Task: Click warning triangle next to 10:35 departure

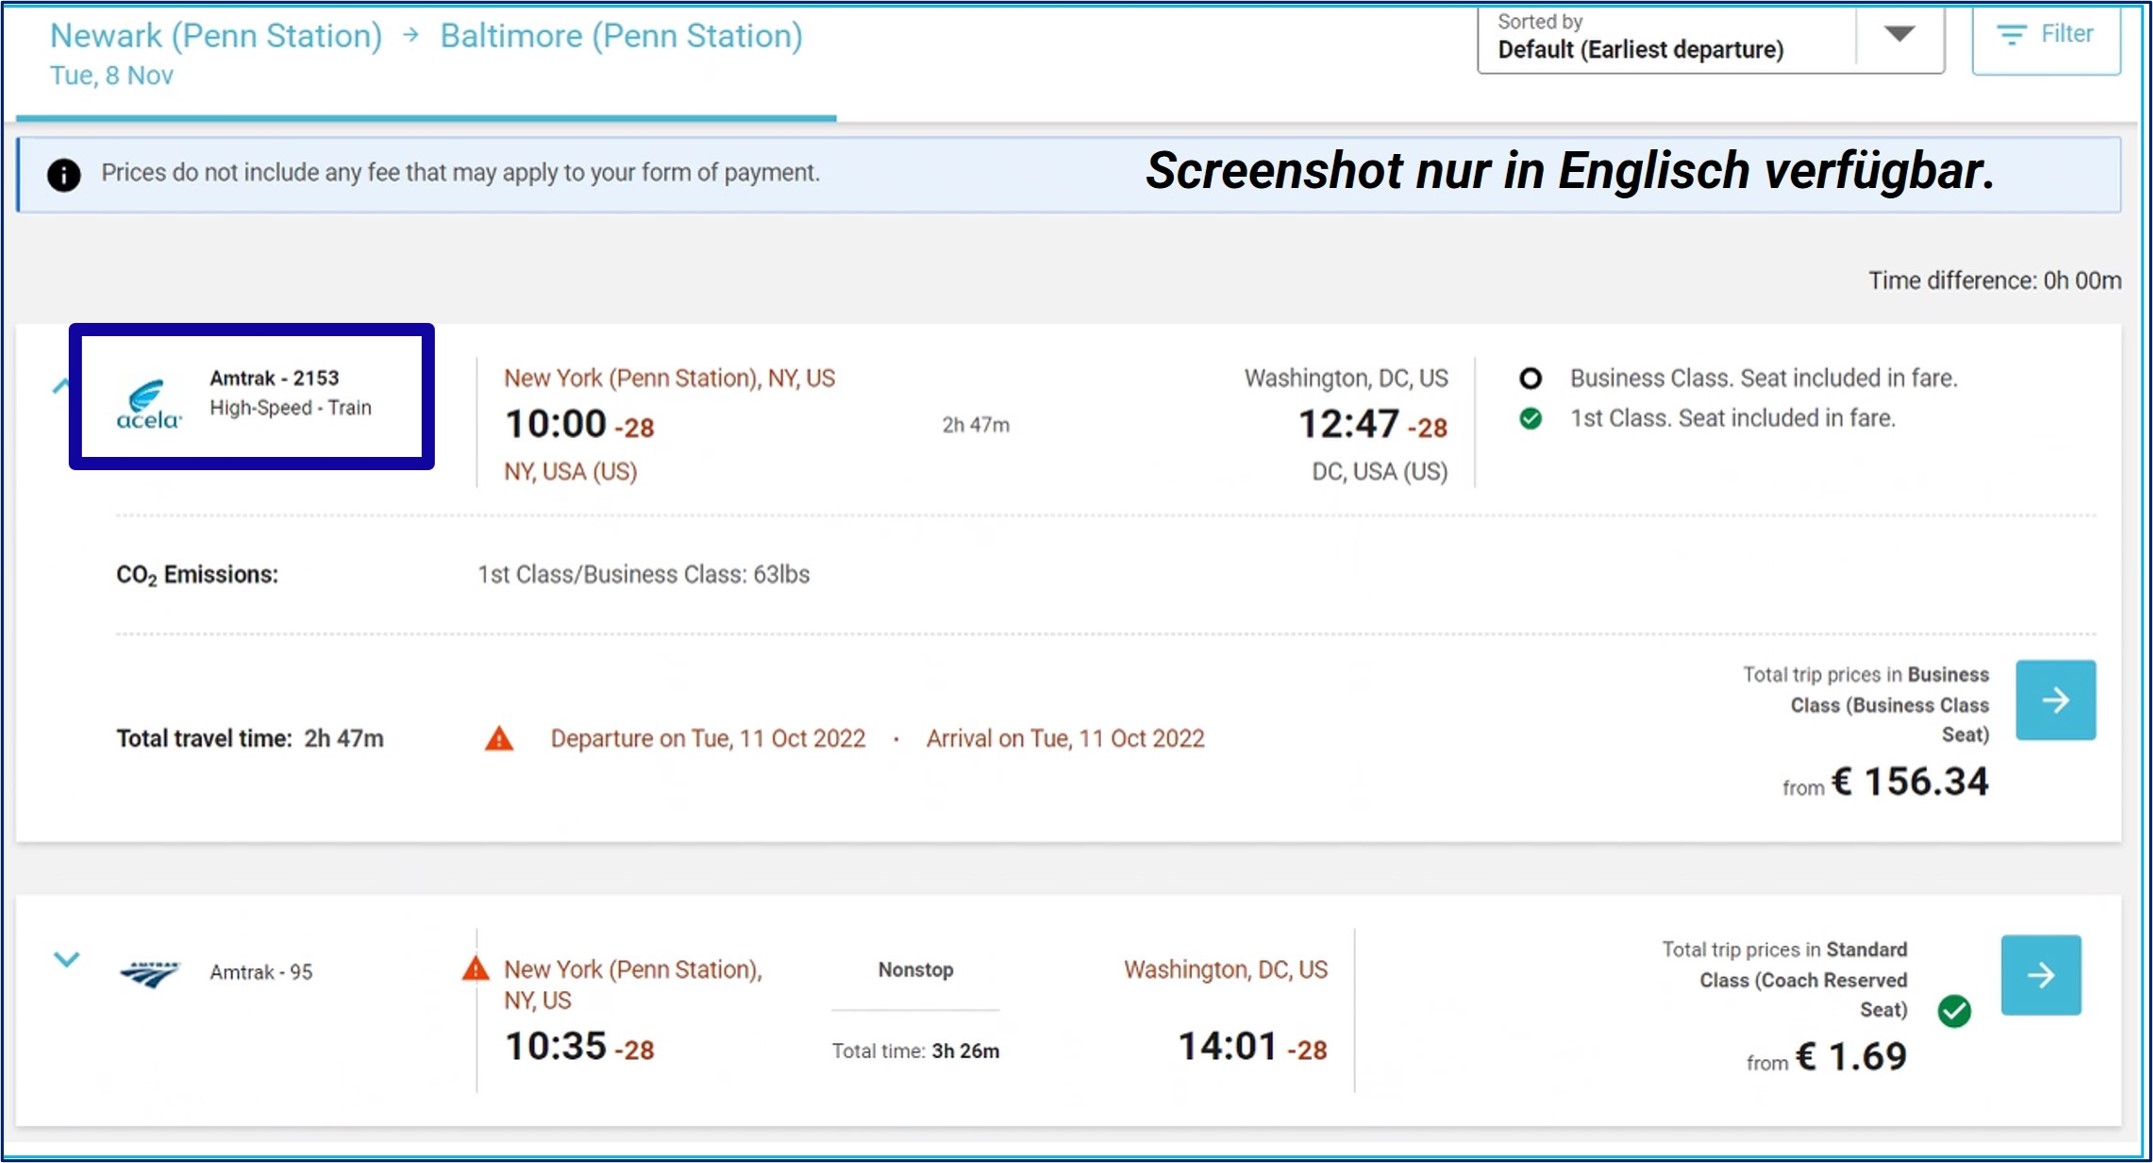Action: point(476,968)
